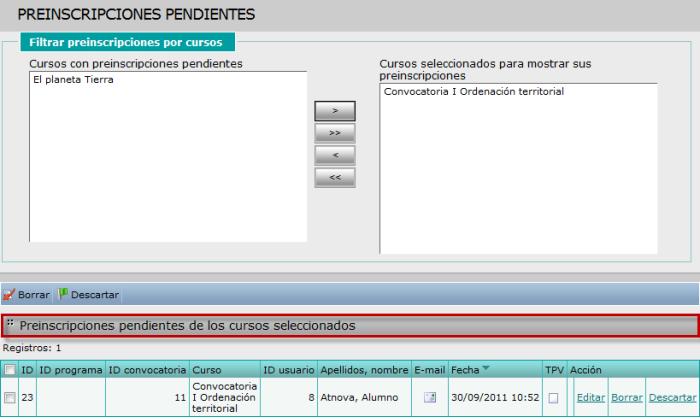Sort by the 'ID usuario' column header

289,370
